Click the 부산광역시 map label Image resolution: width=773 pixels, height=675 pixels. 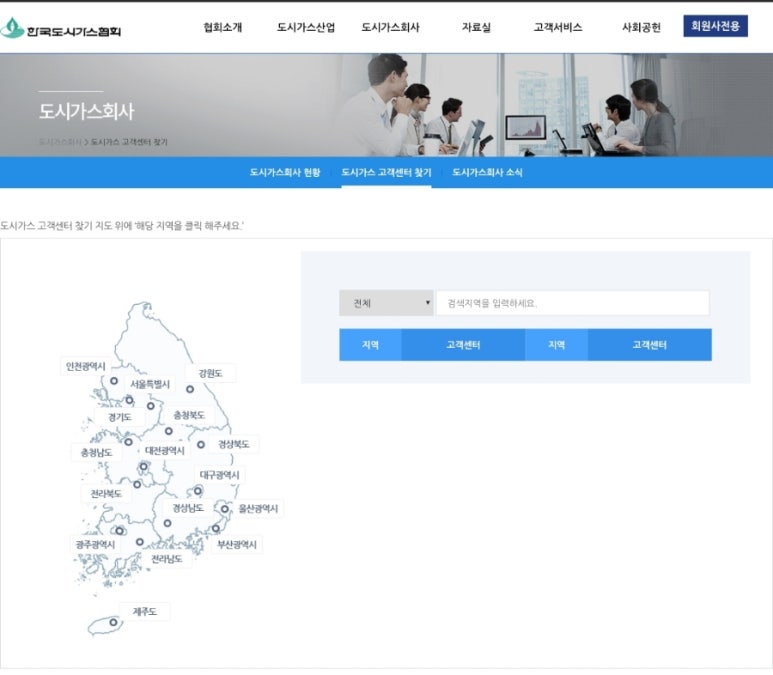click(237, 545)
